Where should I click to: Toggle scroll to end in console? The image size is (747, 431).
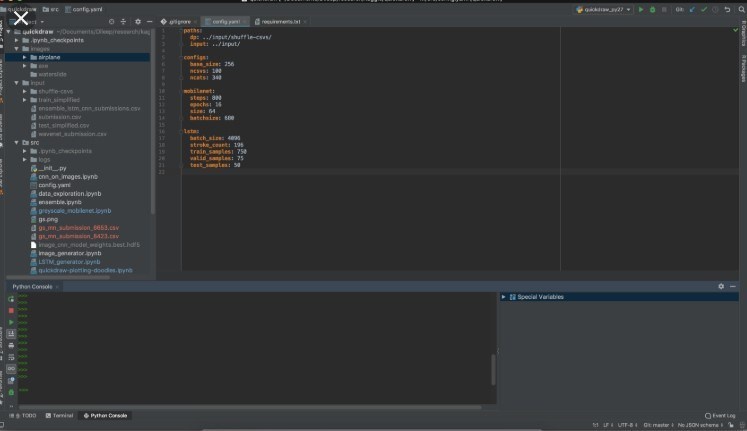pos(11,334)
